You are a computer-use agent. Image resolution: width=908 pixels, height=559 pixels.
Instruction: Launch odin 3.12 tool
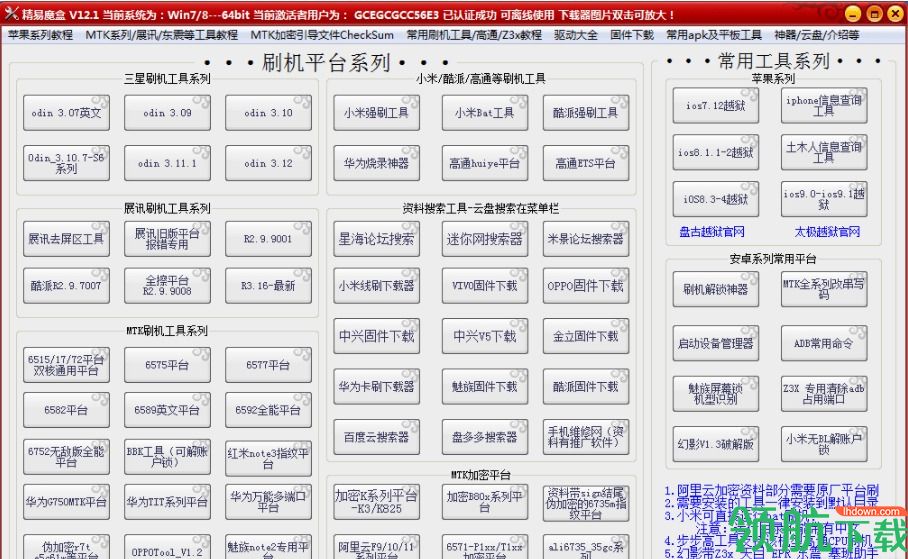coord(268,163)
